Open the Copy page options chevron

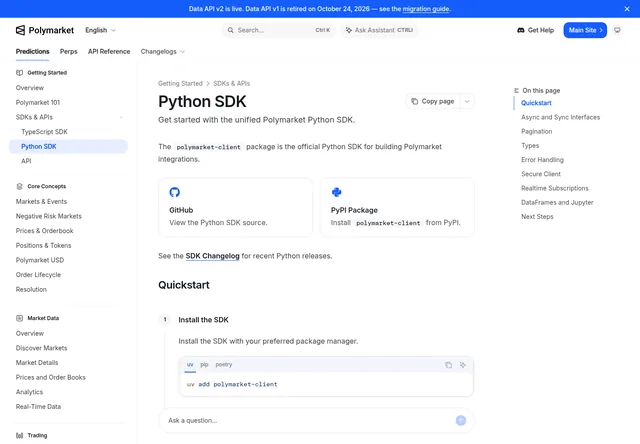pyautogui.click(x=467, y=101)
